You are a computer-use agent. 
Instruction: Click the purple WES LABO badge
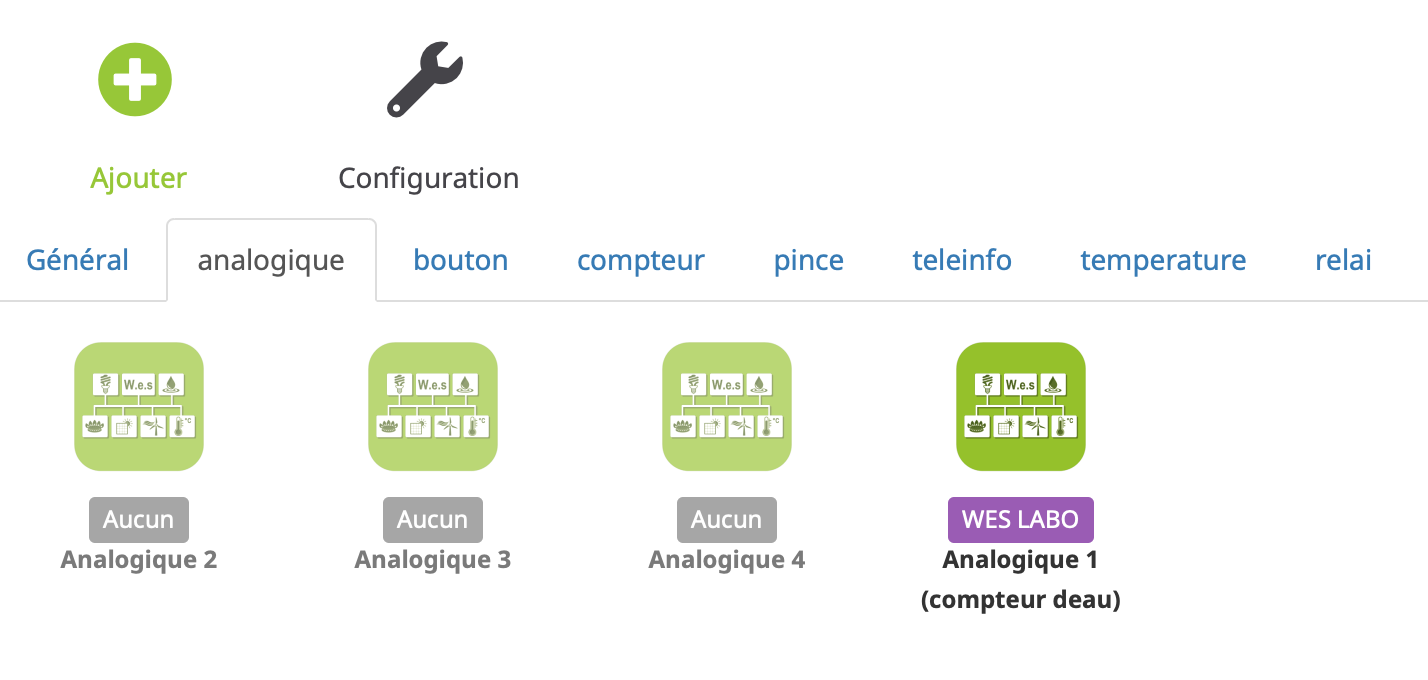pyautogui.click(x=1020, y=519)
